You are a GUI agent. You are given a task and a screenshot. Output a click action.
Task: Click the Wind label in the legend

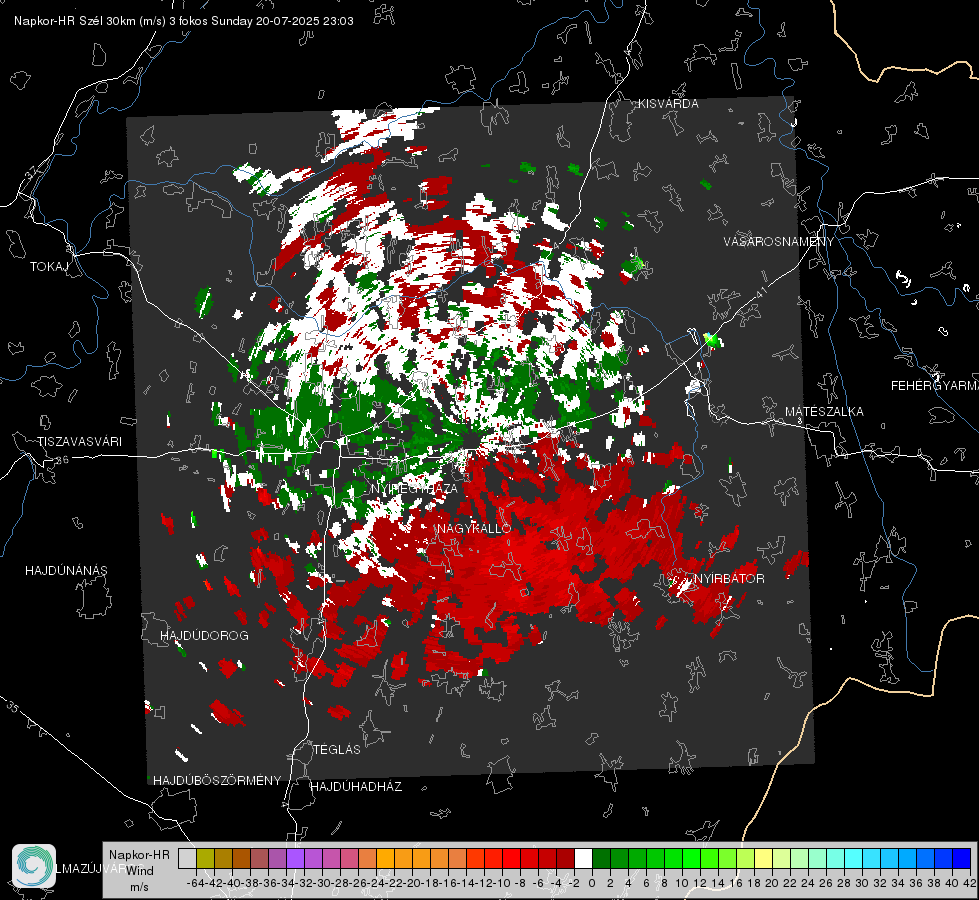click(140, 870)
